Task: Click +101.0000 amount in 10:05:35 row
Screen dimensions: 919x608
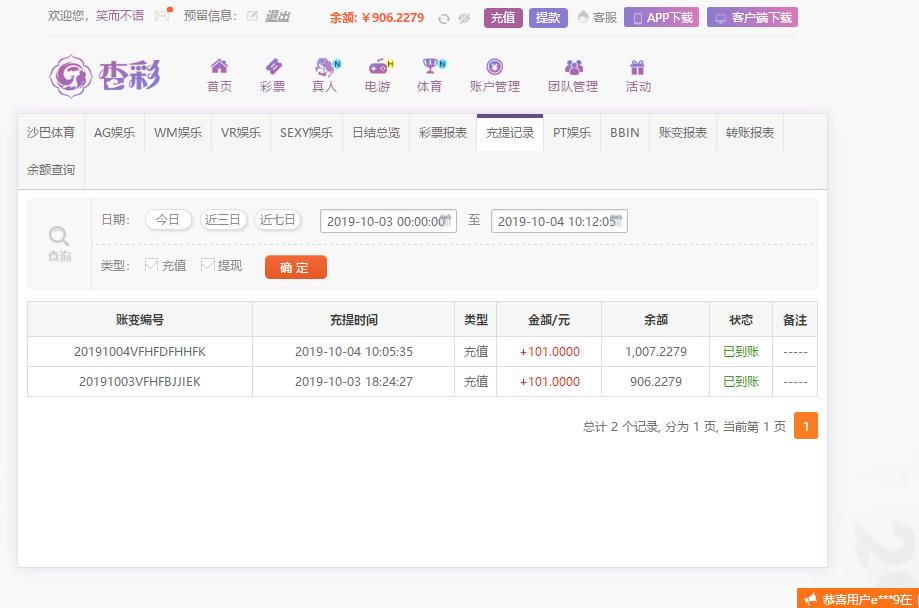Action: 549,352
